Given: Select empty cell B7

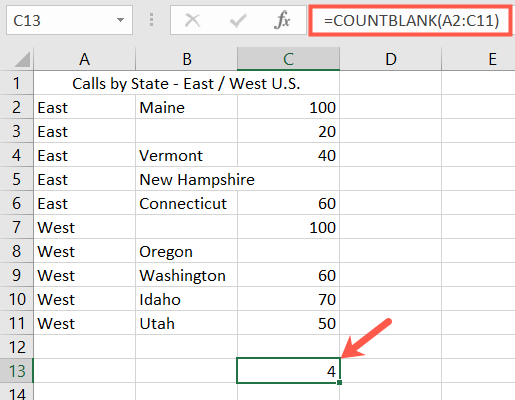Looking at the screenshot, I should tap(187, 227).
